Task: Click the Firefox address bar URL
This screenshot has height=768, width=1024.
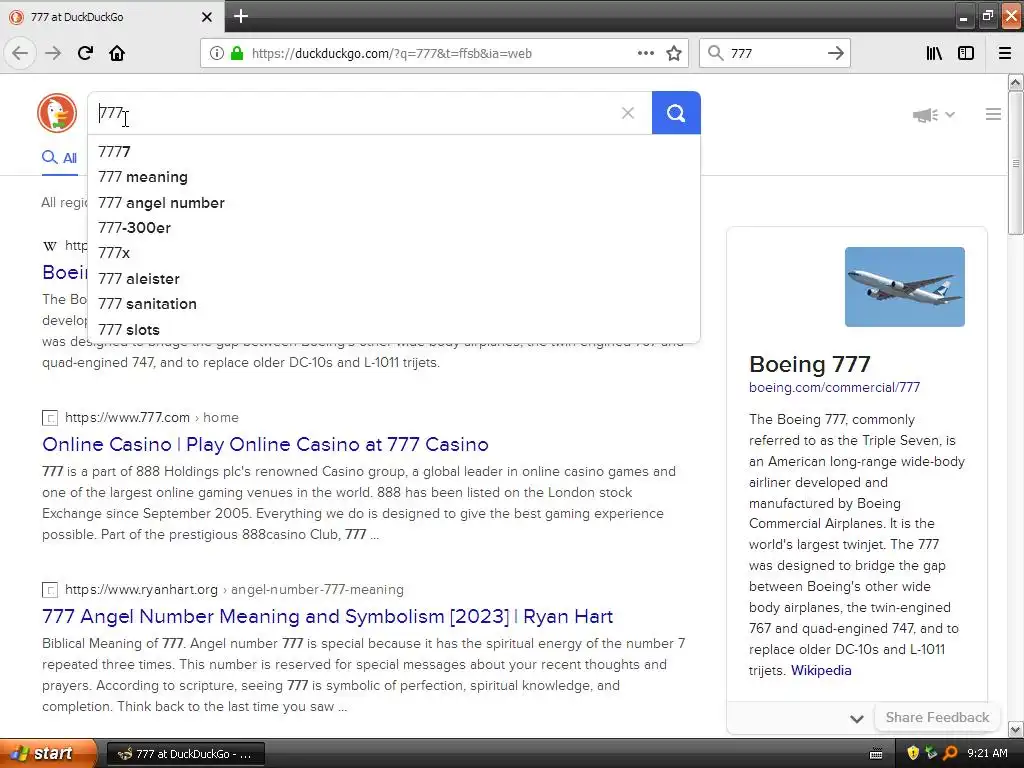Action: (x=391, y=54)
